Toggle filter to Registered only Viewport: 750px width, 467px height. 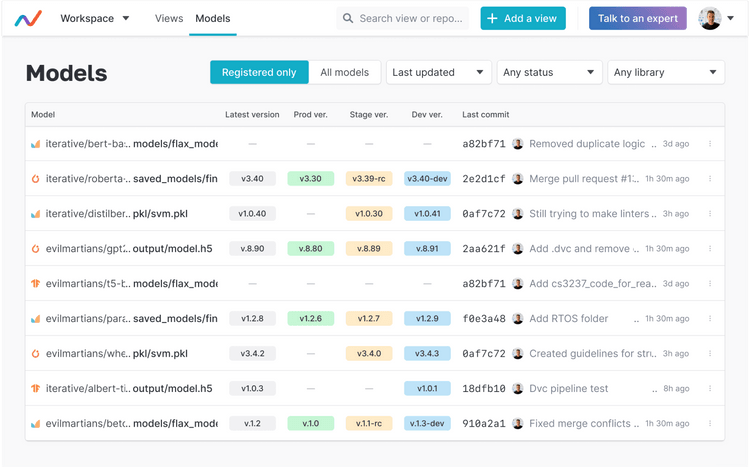[259, 72]
